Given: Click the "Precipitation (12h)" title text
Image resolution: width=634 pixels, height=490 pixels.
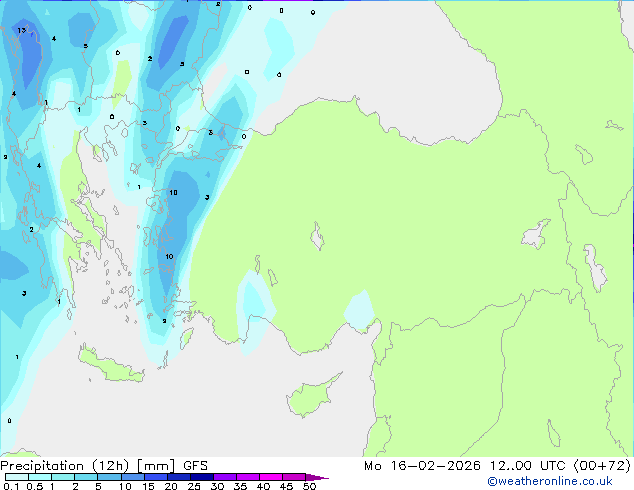Looking at the screenshot, I should click(x=65, y=466).
